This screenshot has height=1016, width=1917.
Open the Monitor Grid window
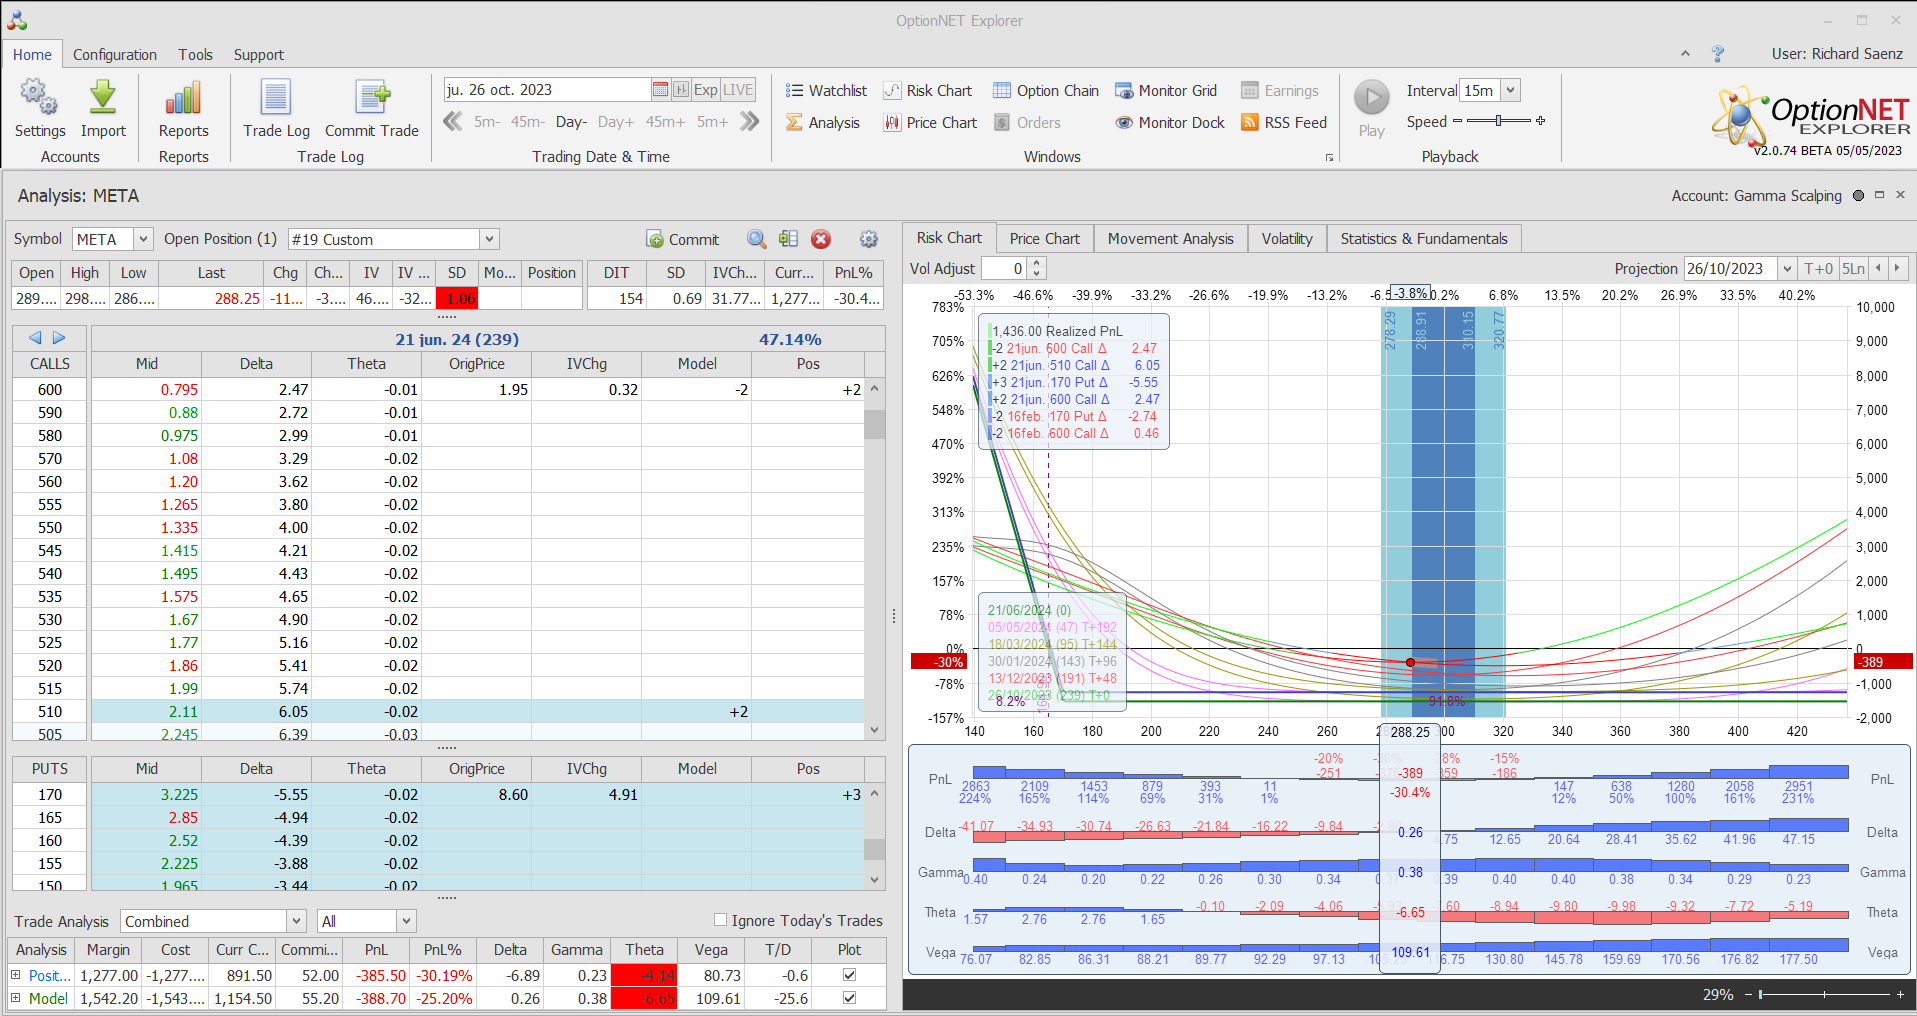pos(1166,90)
